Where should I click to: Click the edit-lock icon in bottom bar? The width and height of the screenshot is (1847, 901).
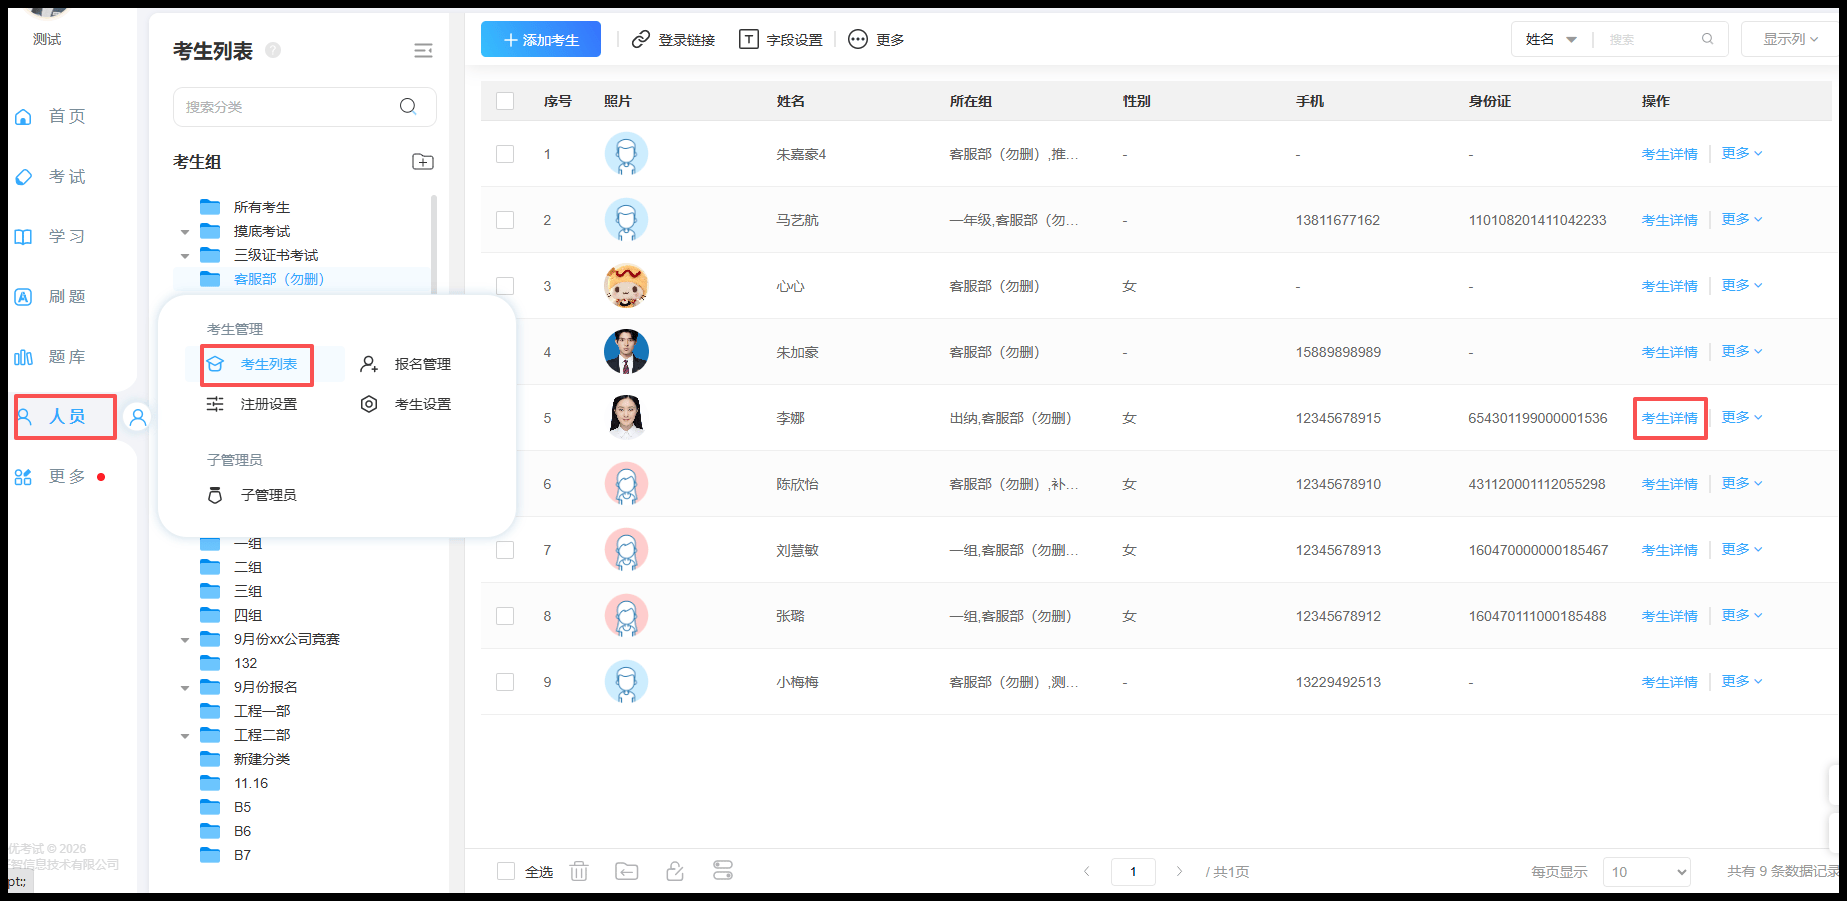[675, 871]
